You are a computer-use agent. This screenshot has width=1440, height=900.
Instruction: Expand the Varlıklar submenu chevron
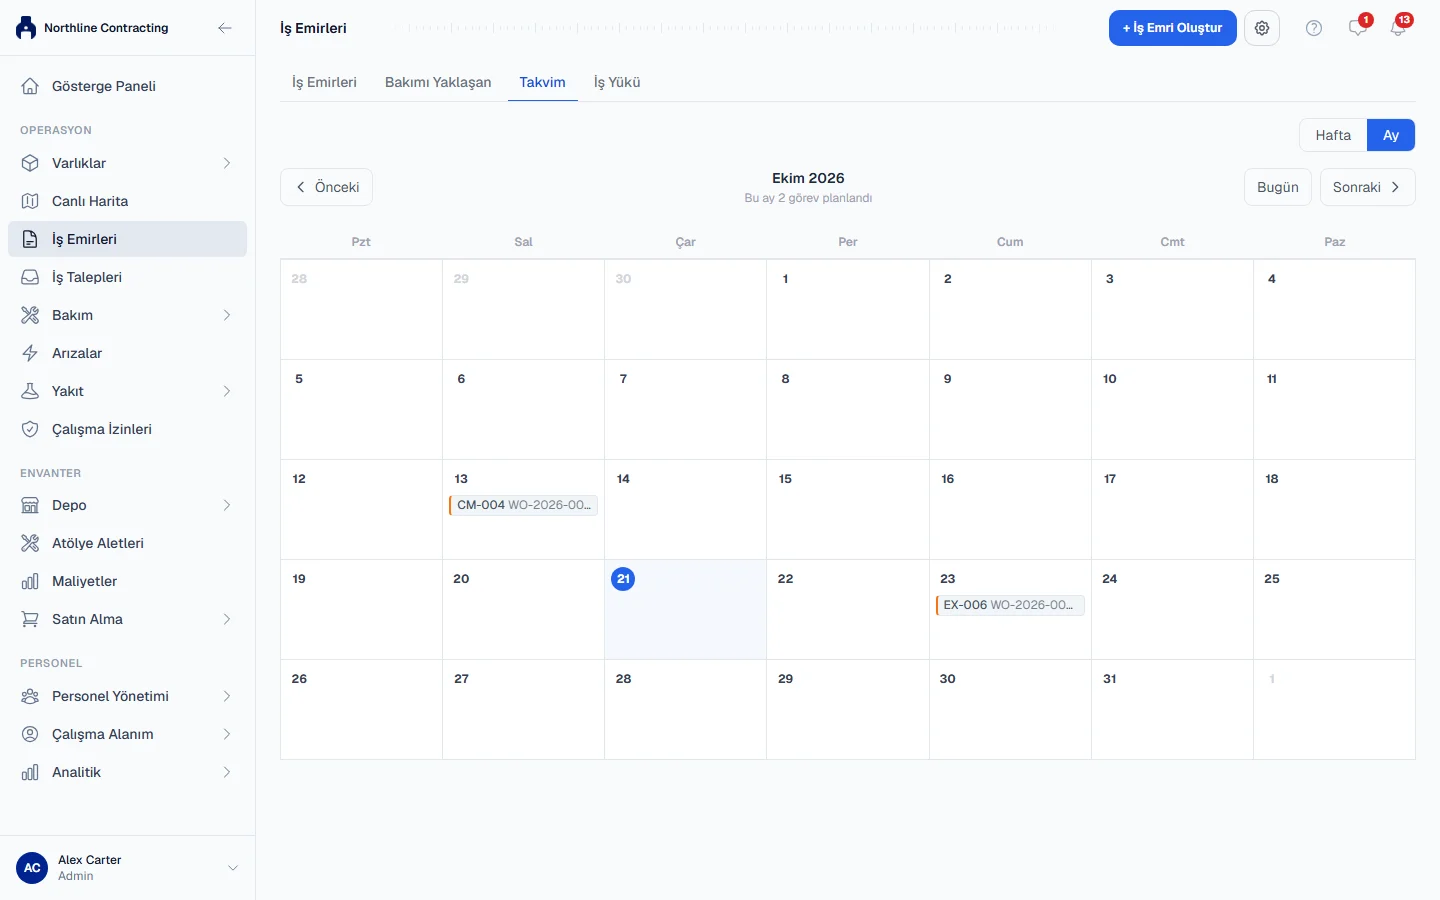click(227, 163)
